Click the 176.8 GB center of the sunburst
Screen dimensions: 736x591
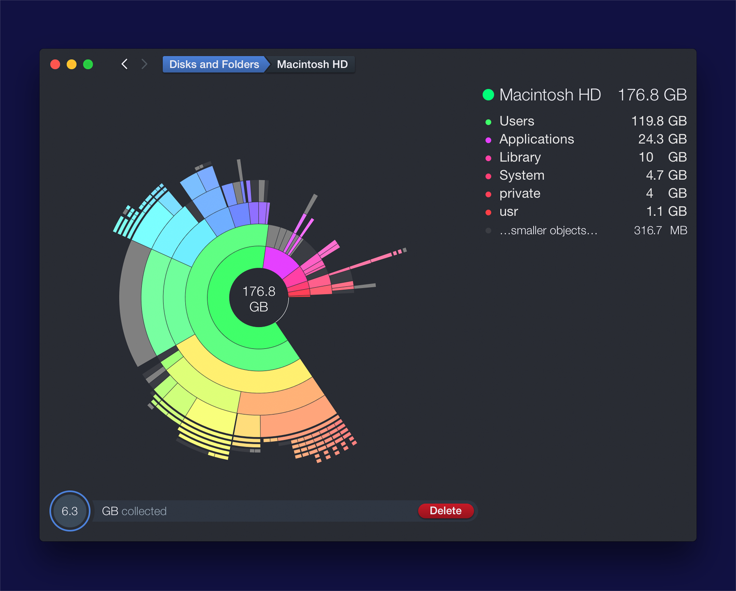point(259,299)
